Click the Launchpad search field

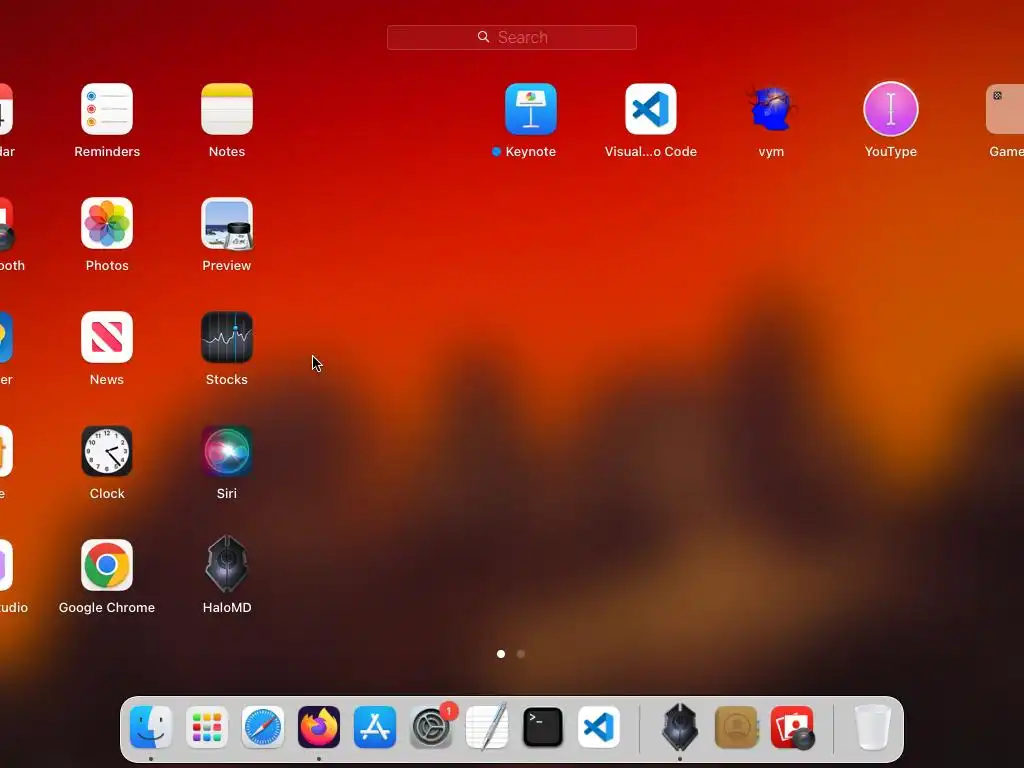coord(511,37)
